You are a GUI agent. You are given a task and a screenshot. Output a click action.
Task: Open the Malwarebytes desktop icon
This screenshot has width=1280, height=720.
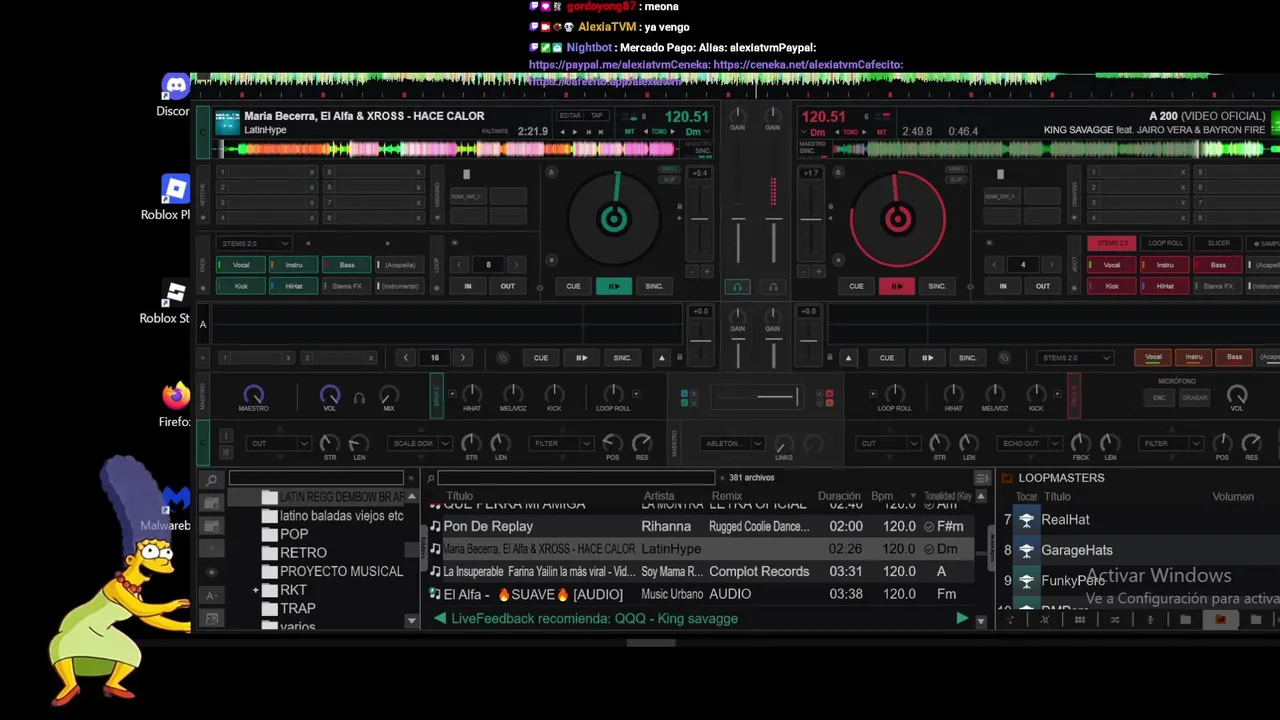[172, 508]
